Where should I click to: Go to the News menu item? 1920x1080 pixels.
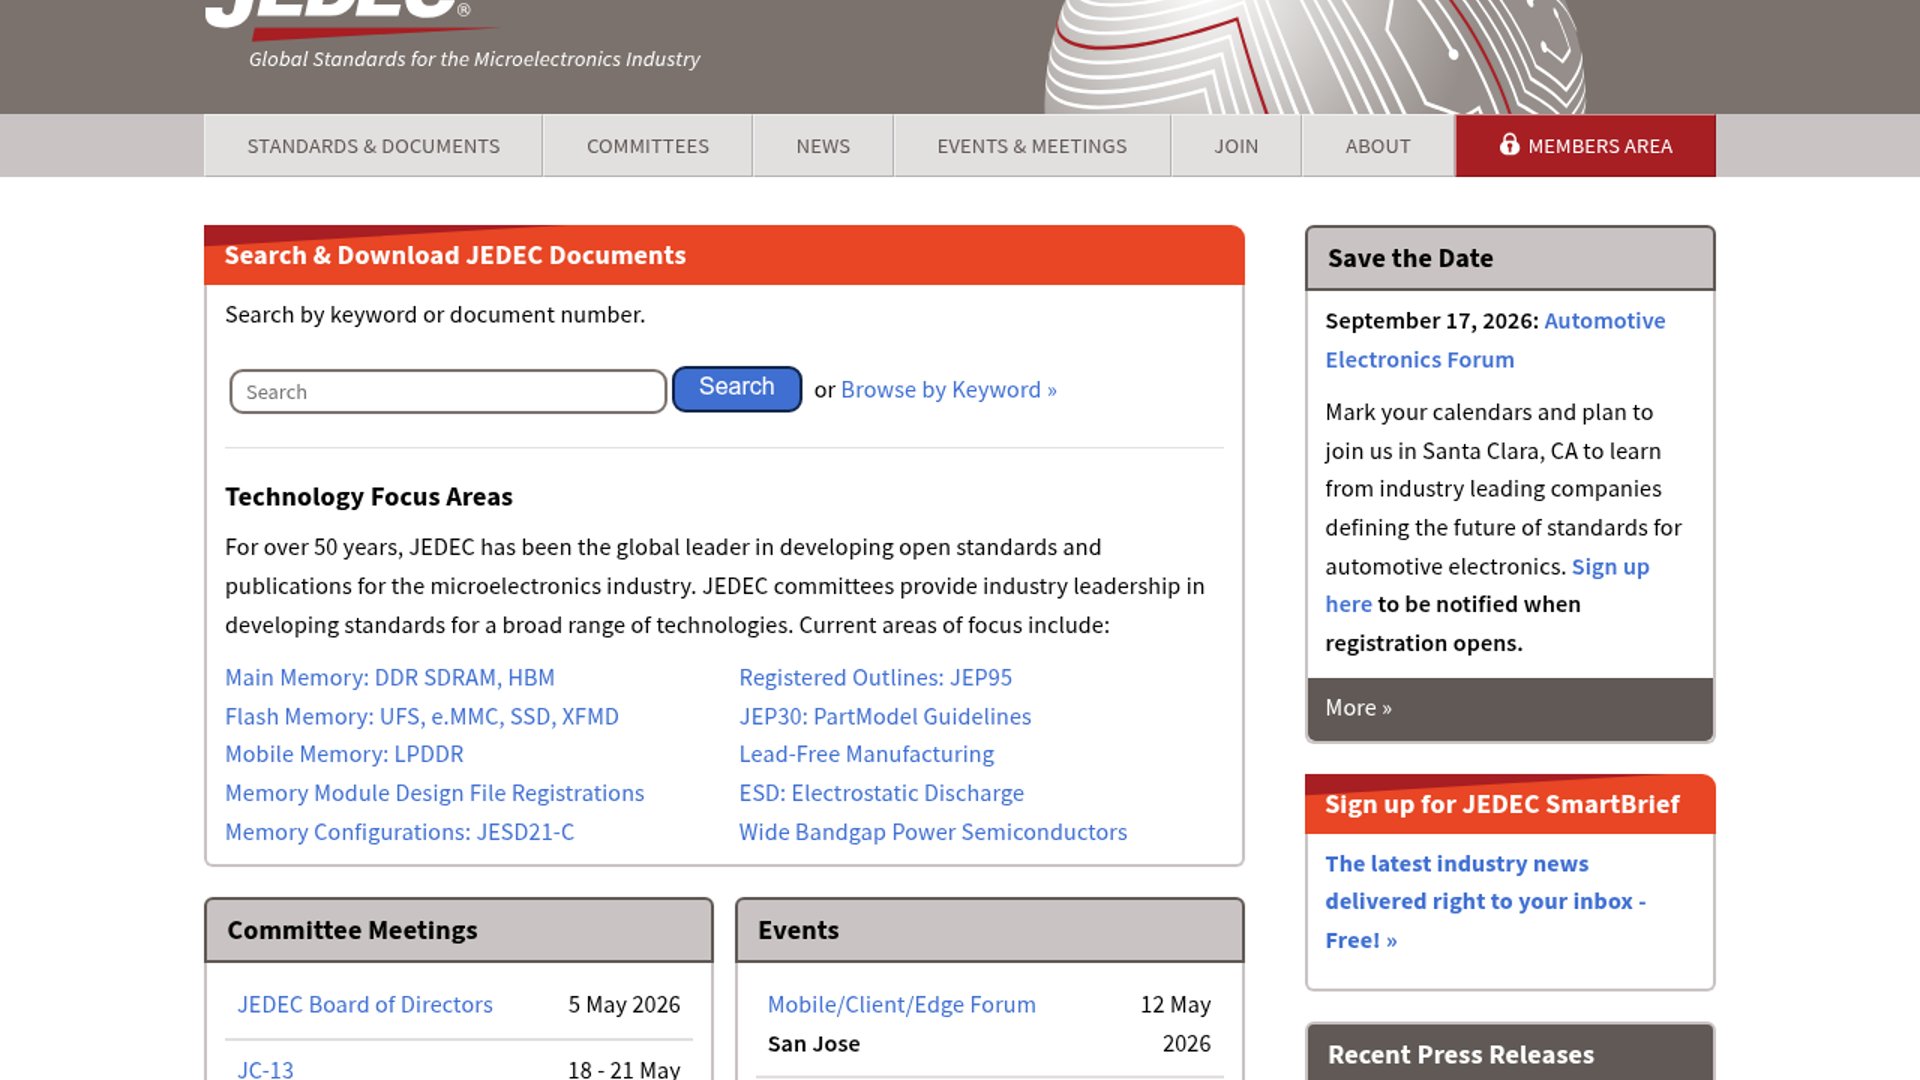[823, 146]
